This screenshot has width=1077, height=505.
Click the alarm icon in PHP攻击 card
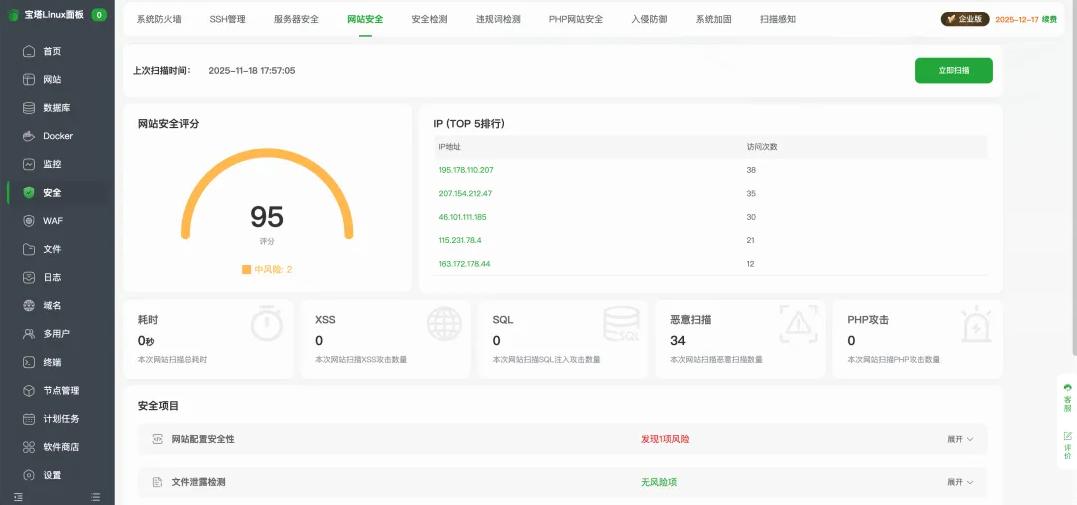click(976, 324)
